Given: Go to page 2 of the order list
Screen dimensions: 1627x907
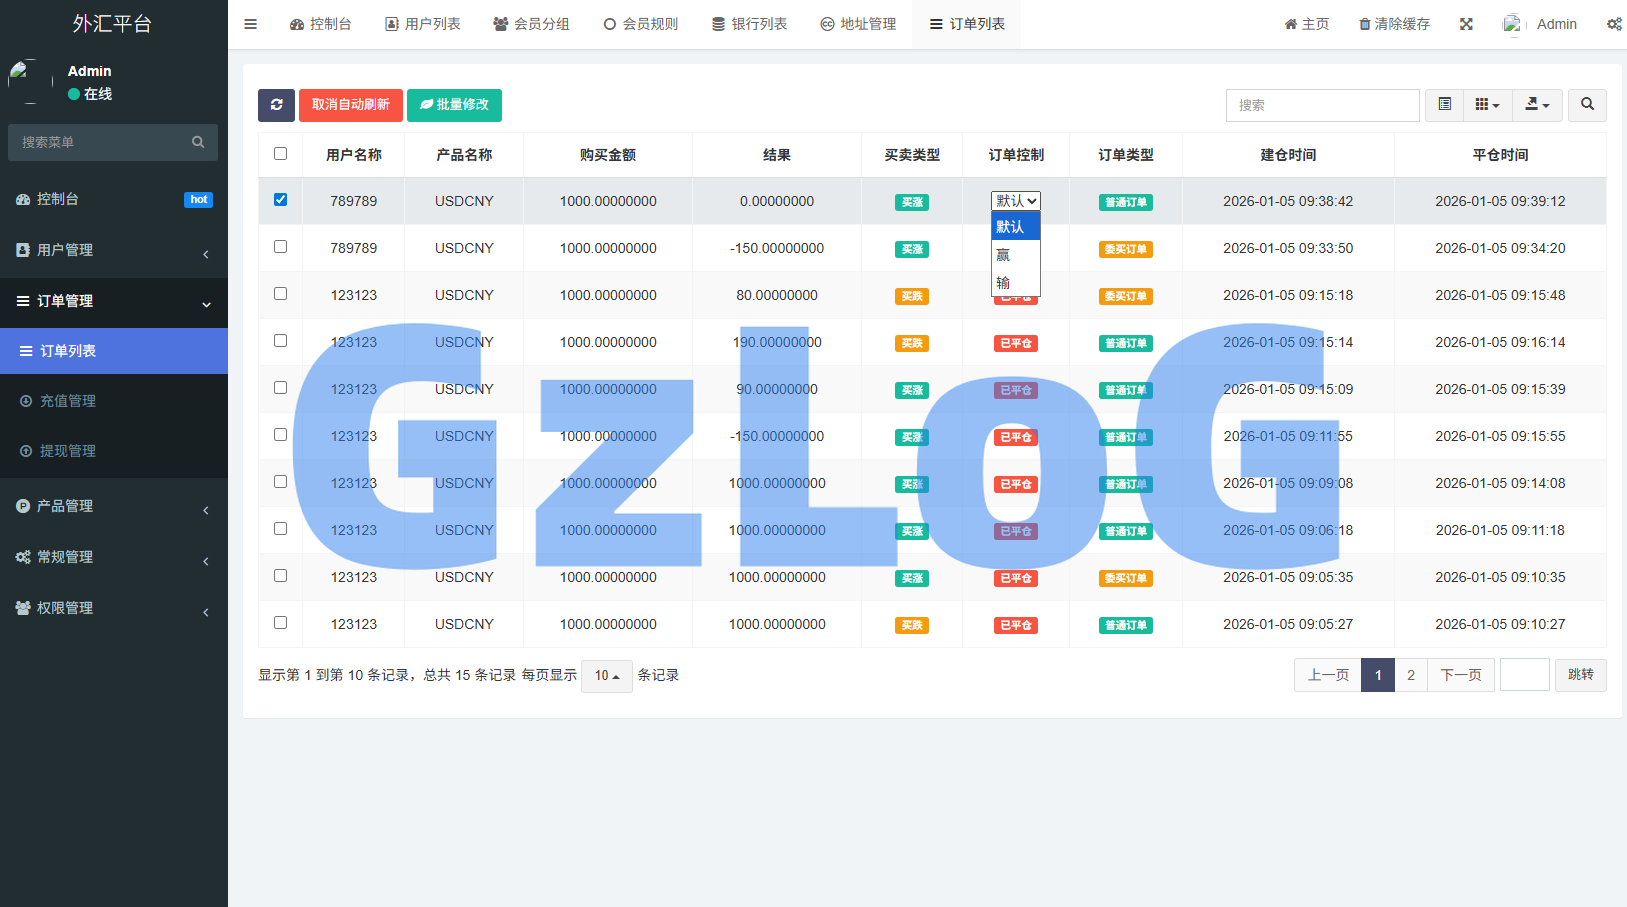Looking at the screenshot, I should tap(1411, 674).
